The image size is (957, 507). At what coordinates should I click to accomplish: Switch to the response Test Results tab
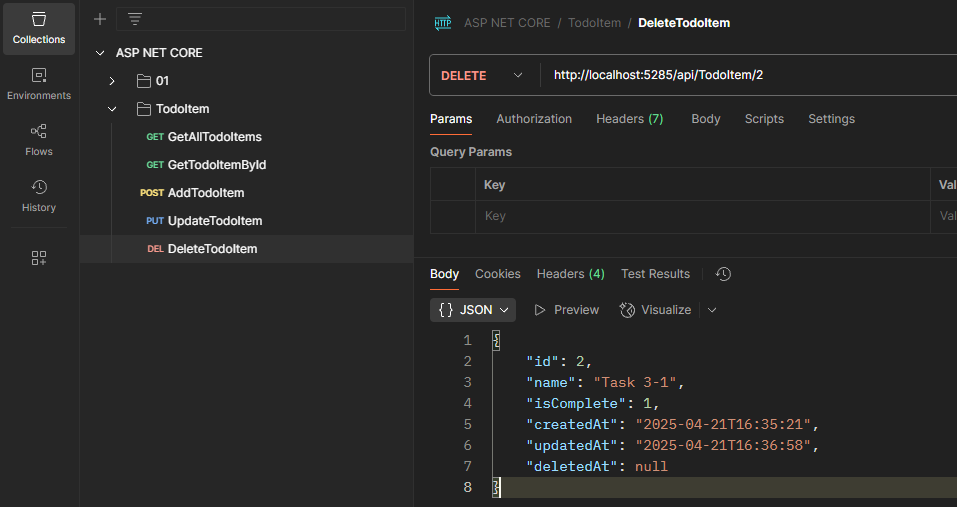point(655,274)
